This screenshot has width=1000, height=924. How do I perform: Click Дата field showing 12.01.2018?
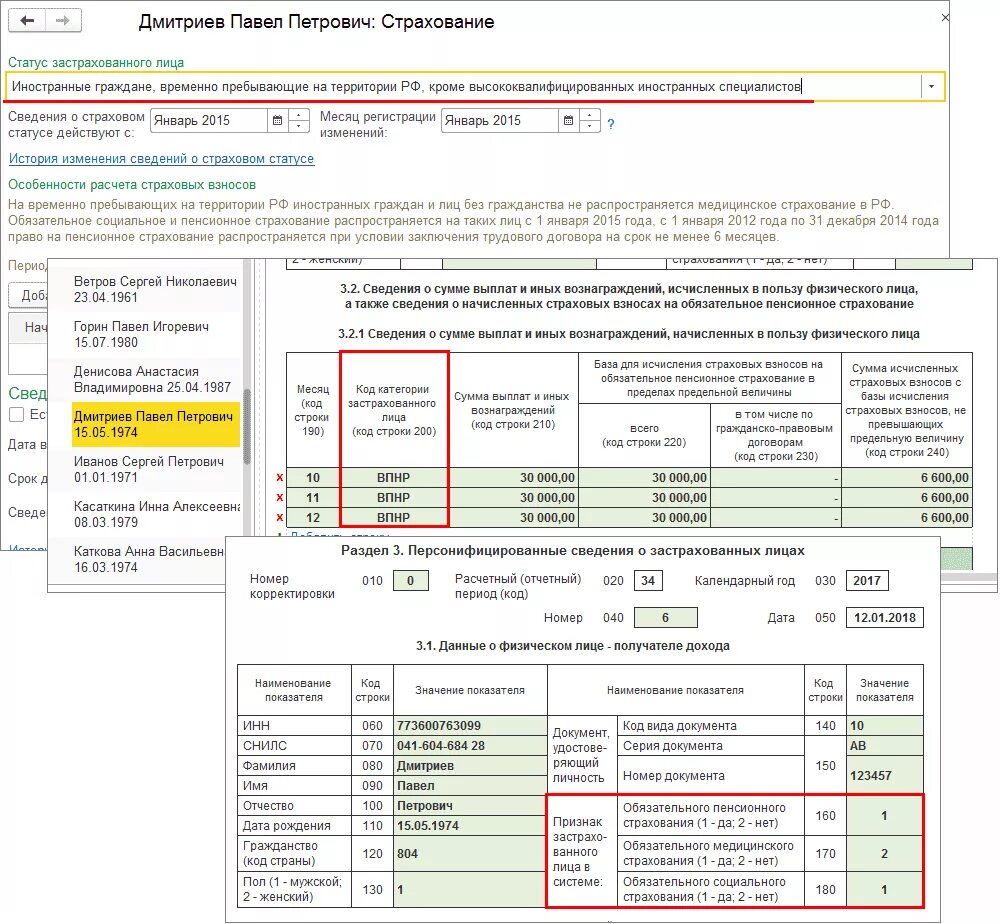tap(885, 617)
